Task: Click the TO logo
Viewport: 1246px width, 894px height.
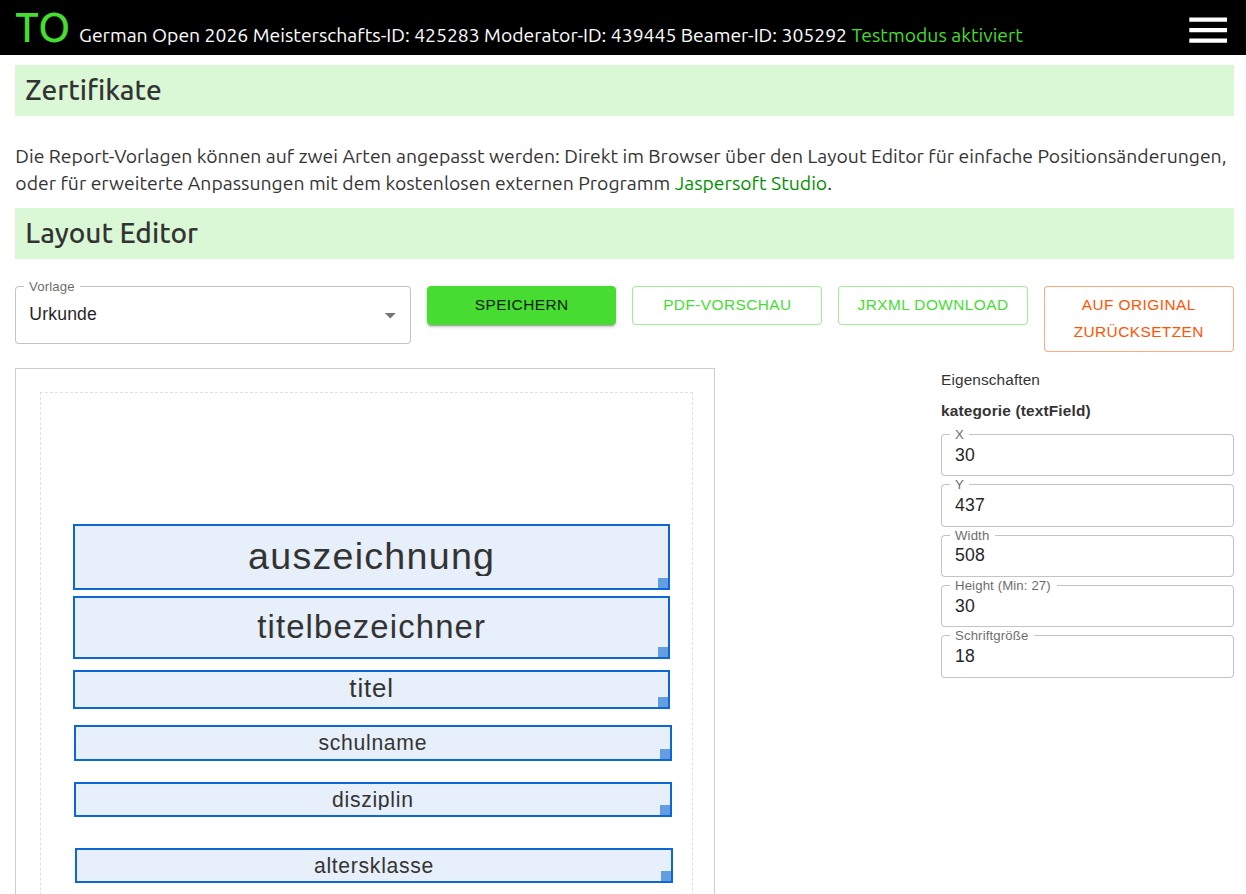Action: (x=43, y=28)
